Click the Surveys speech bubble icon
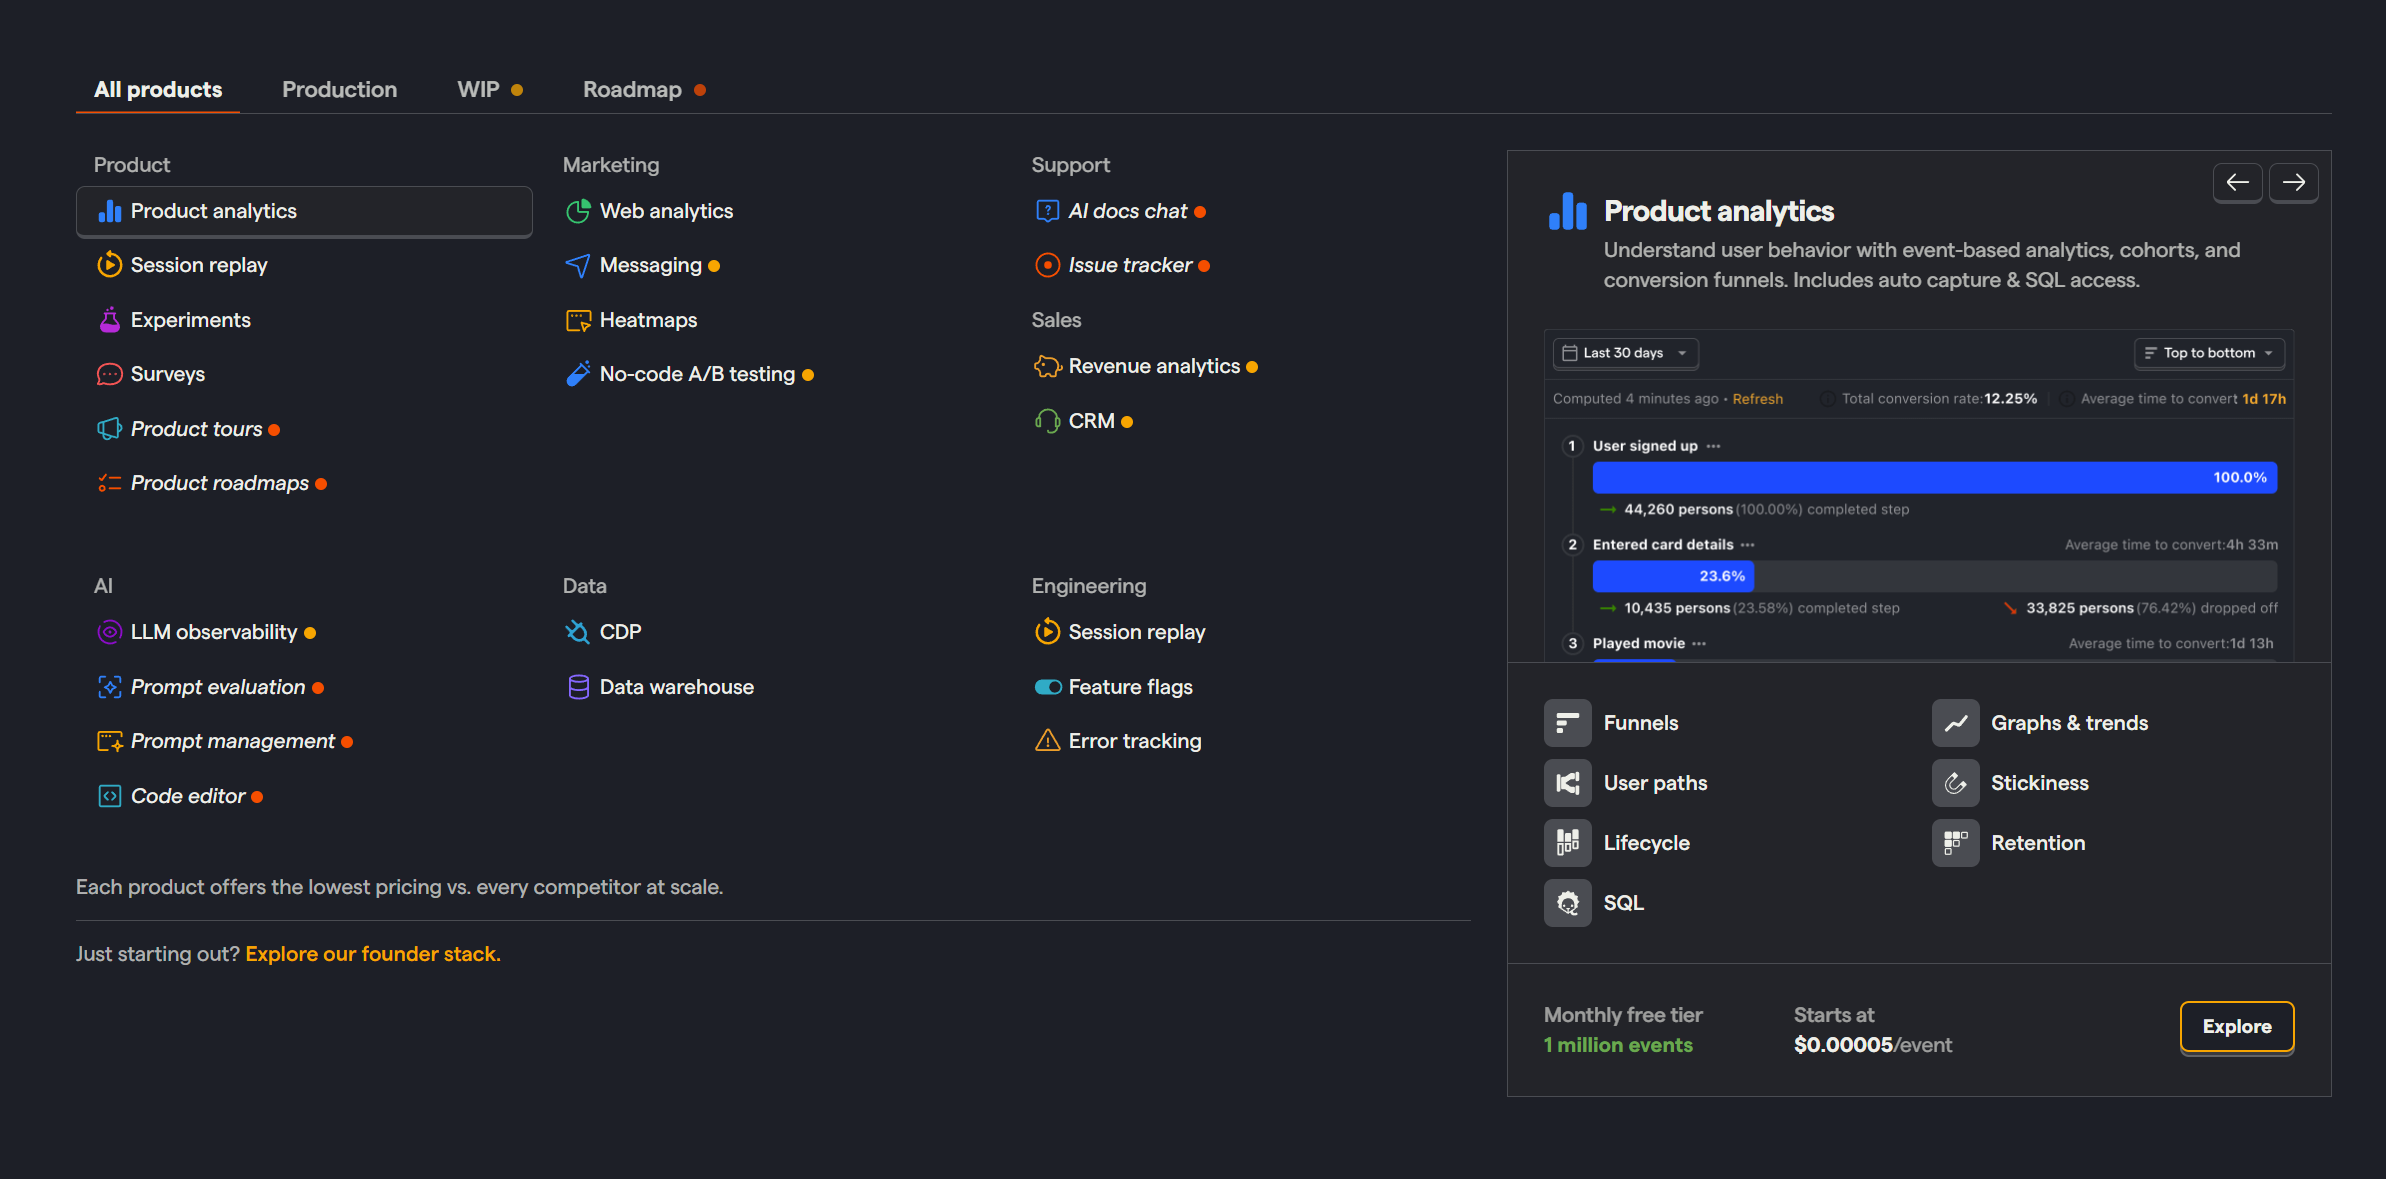Viewport: 2386px width, 1179px height. click(x=109, y=374)
